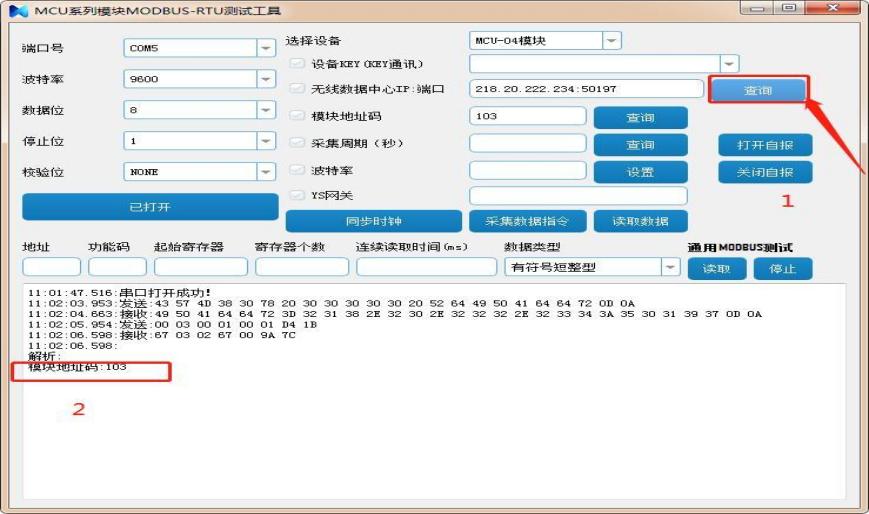Viewport: 869px width, 514px height.
Task: Expand the 选择设备 MCU-04模块 dropdown
Action: coord(612,41)
